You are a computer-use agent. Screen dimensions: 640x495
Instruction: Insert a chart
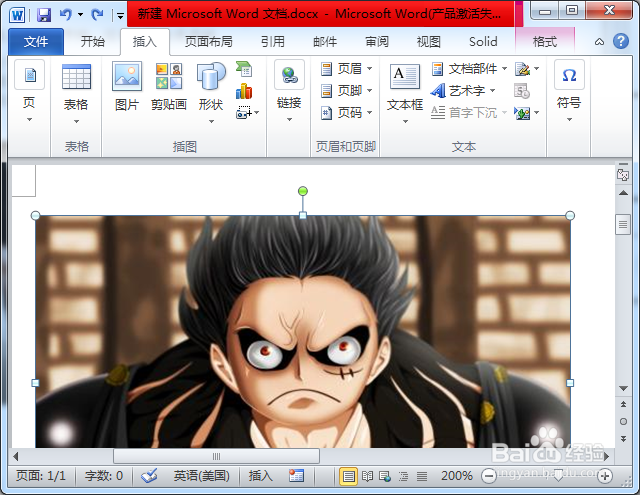point(244,91)
